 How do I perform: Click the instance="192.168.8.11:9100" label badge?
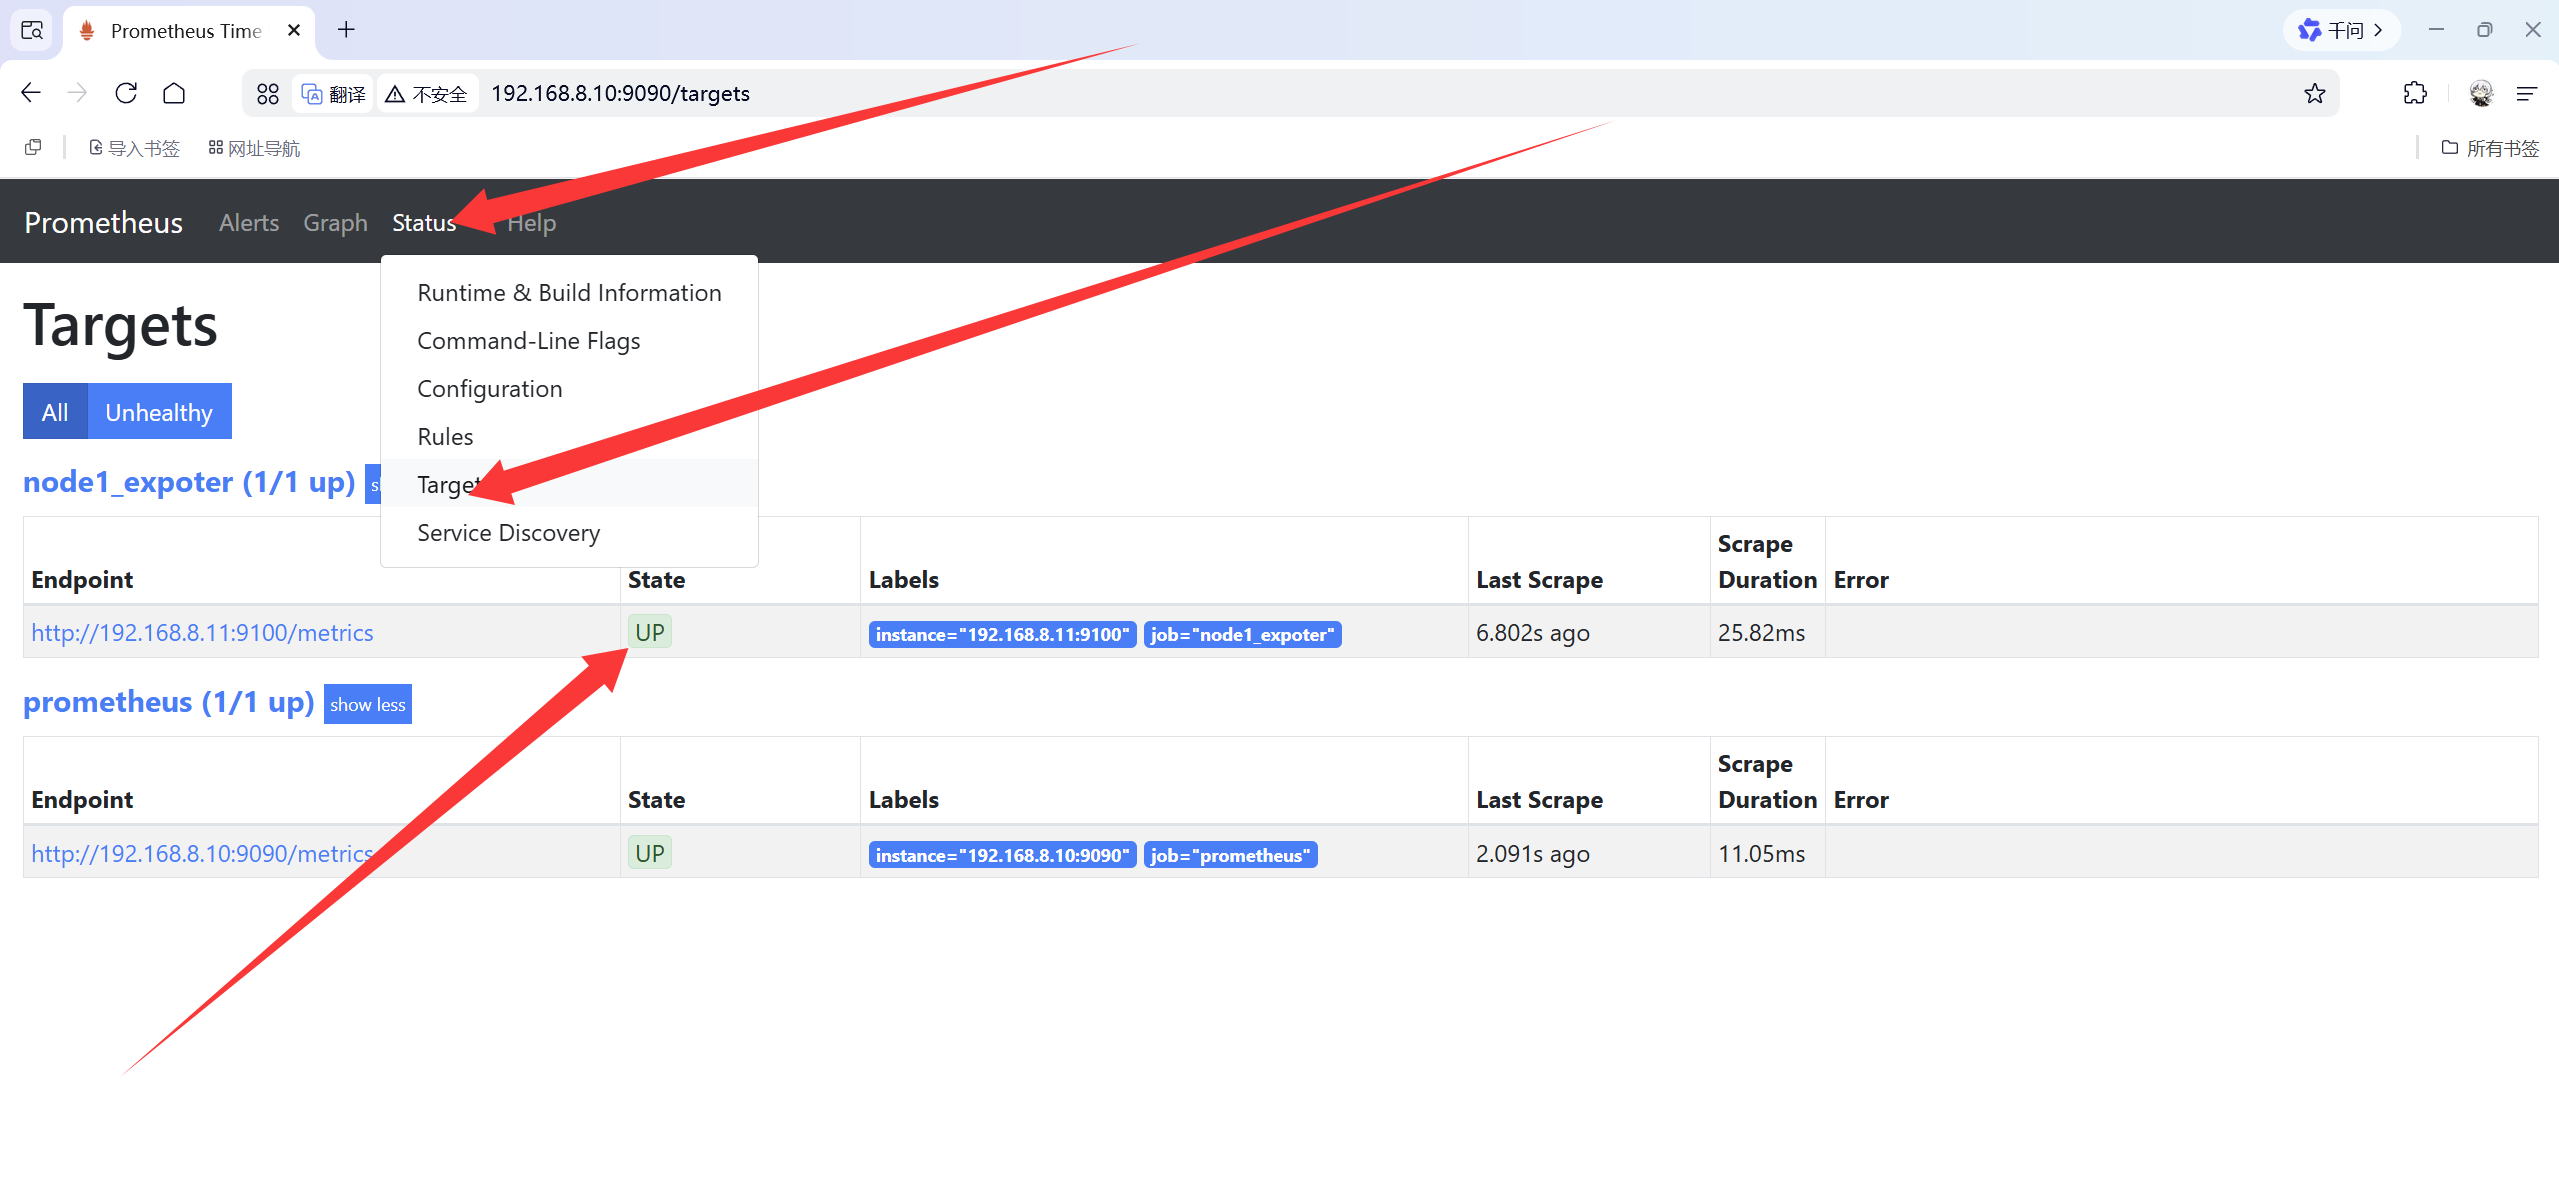coord(1002,634)
